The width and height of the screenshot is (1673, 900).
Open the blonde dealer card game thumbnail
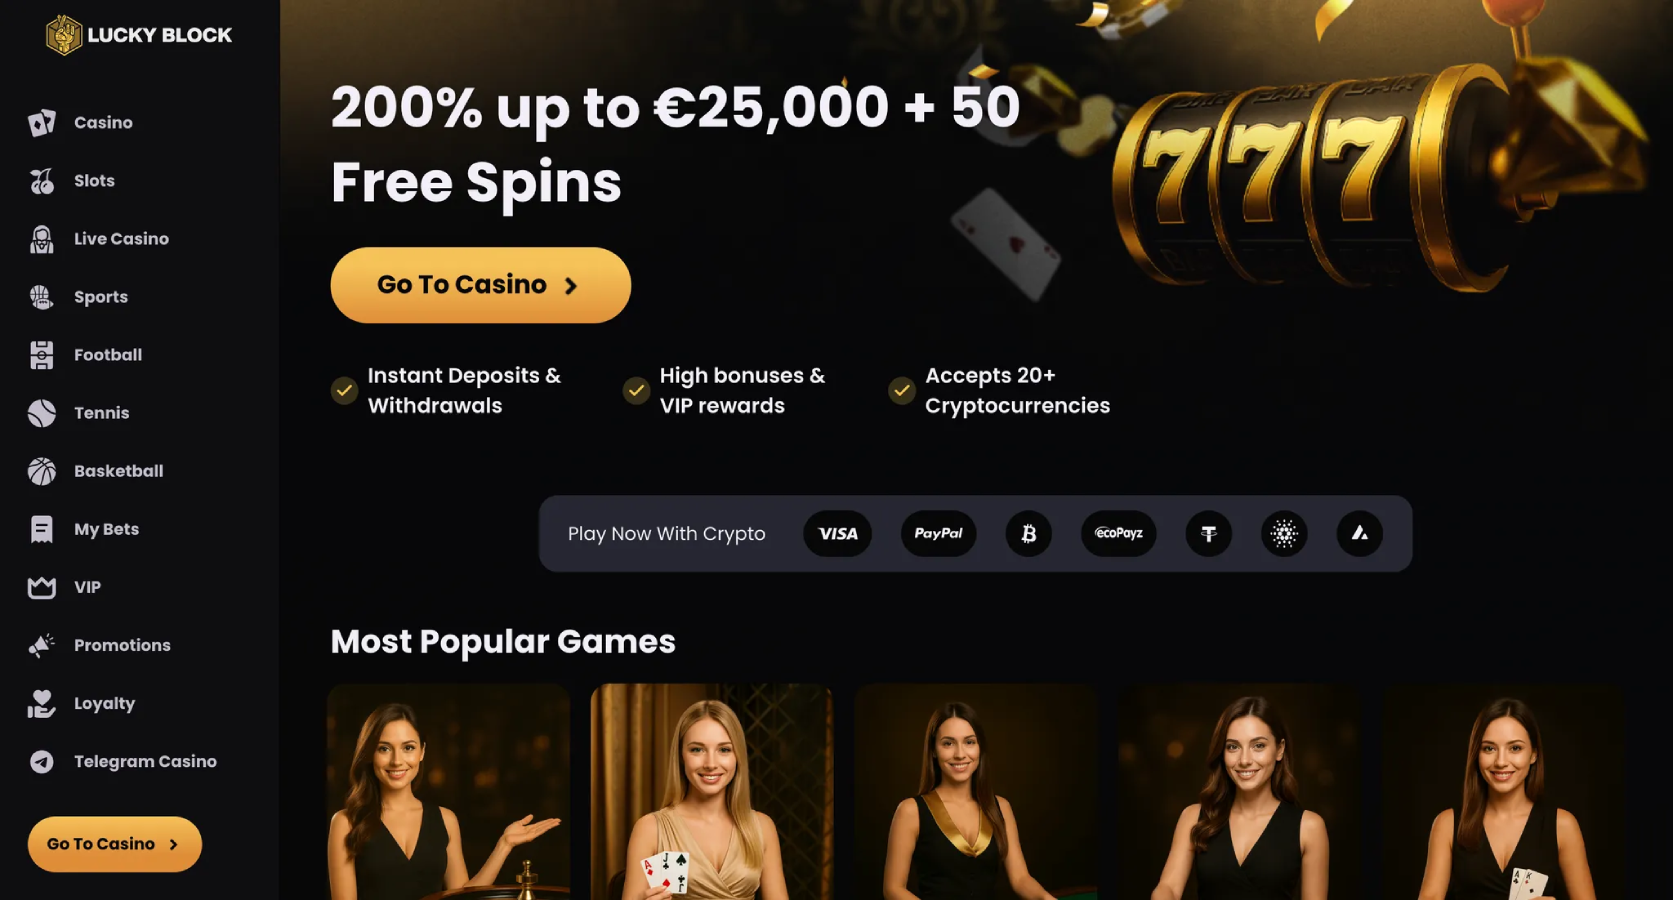tap(712, 792)
